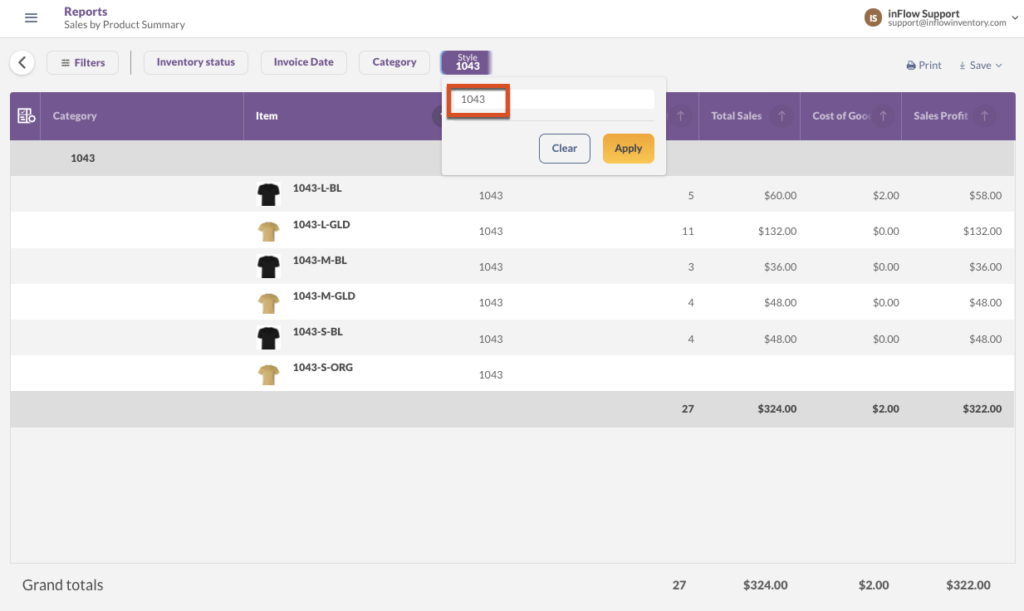1024x611 pixels.
Task: Click the IS user avatar icon
Action: coord(873,17)
